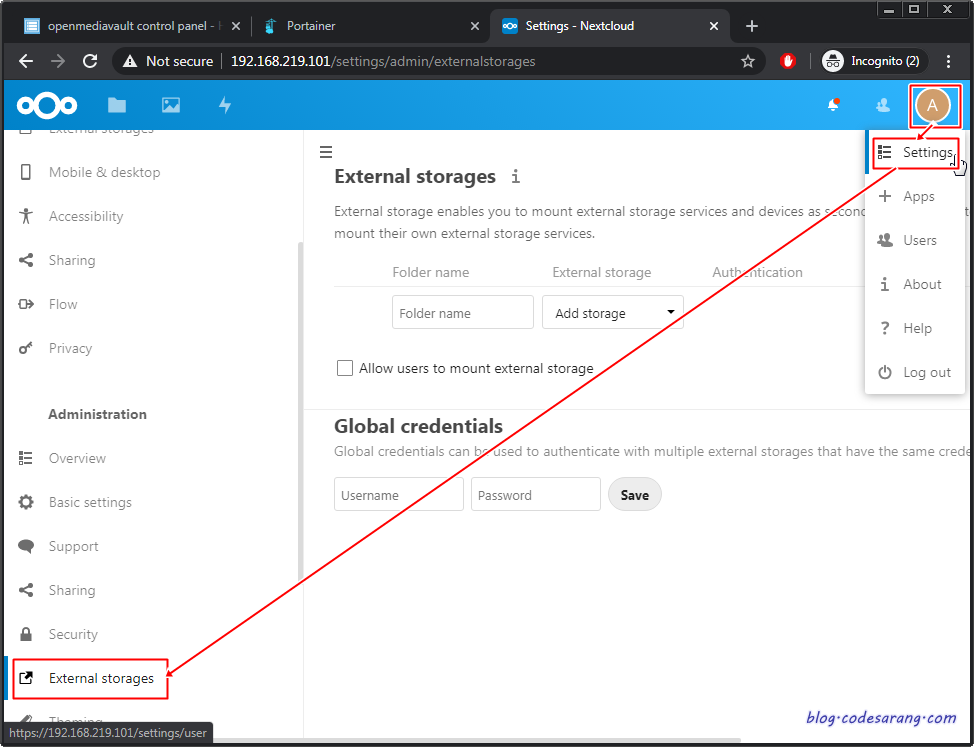Click the browser back arrow
Viewport: 974px width, 747px height.
(25, 61)
